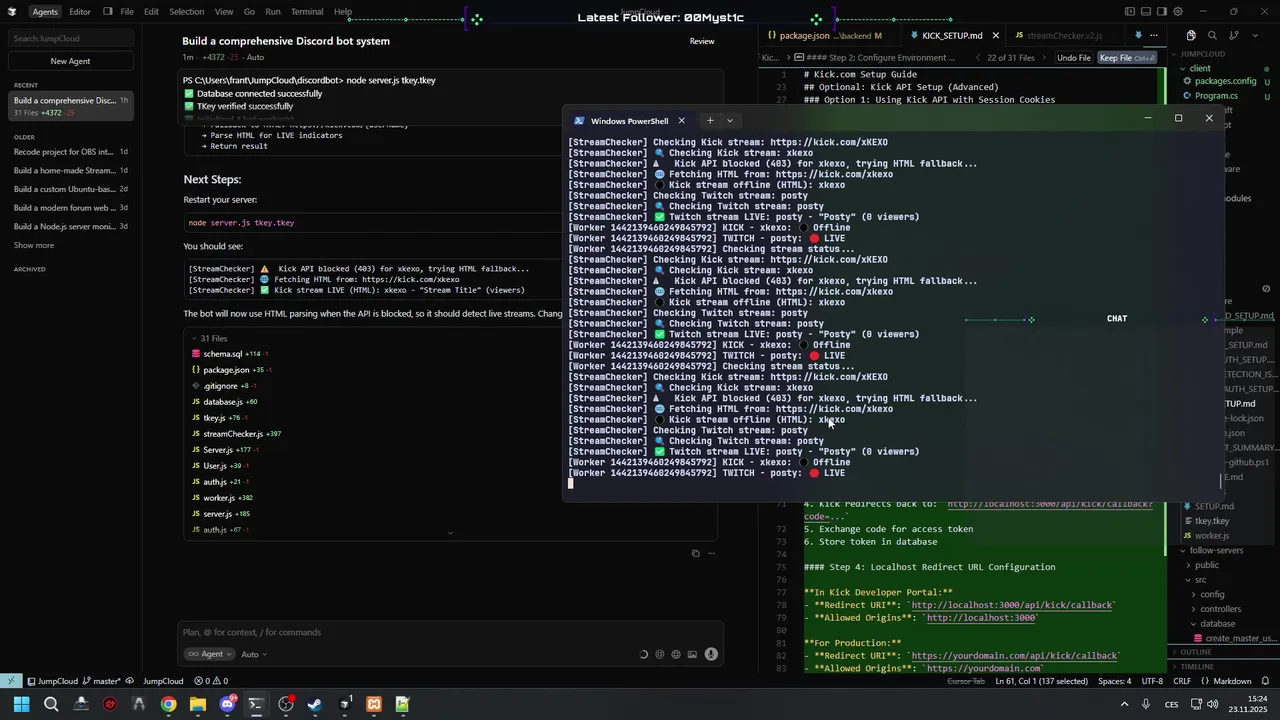Open packages.config in explorer

[1225, 81]
